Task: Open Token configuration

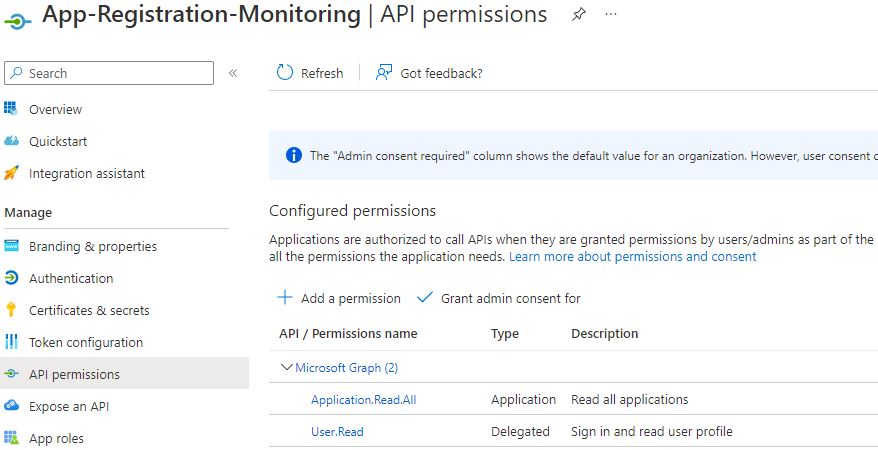Action: click(x=86, y=343)
